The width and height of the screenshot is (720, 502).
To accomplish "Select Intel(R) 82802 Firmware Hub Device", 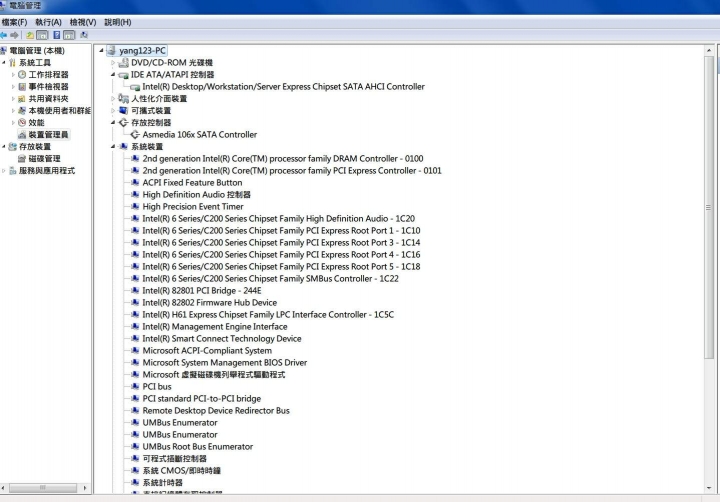I will 210,302.
